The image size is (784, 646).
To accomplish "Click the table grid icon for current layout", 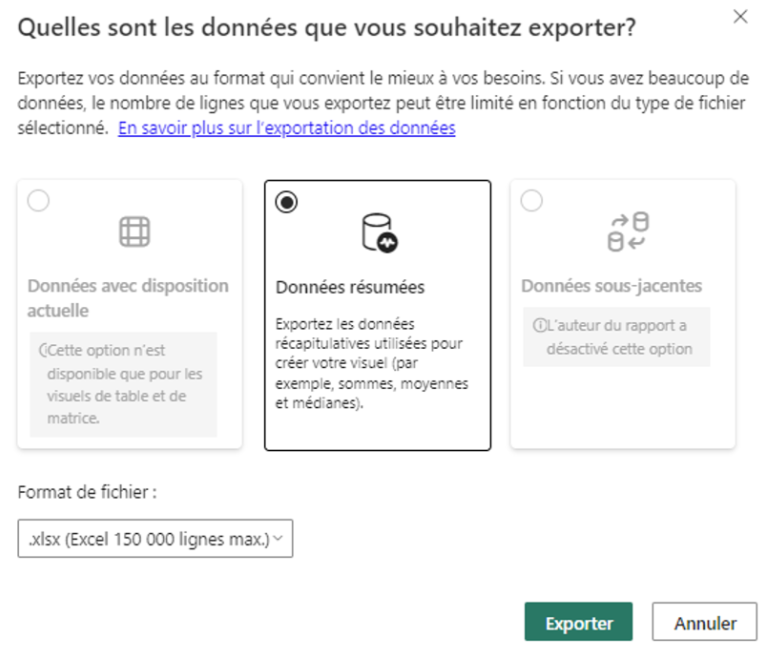I will pyautogui.click(x=134, y=231).
